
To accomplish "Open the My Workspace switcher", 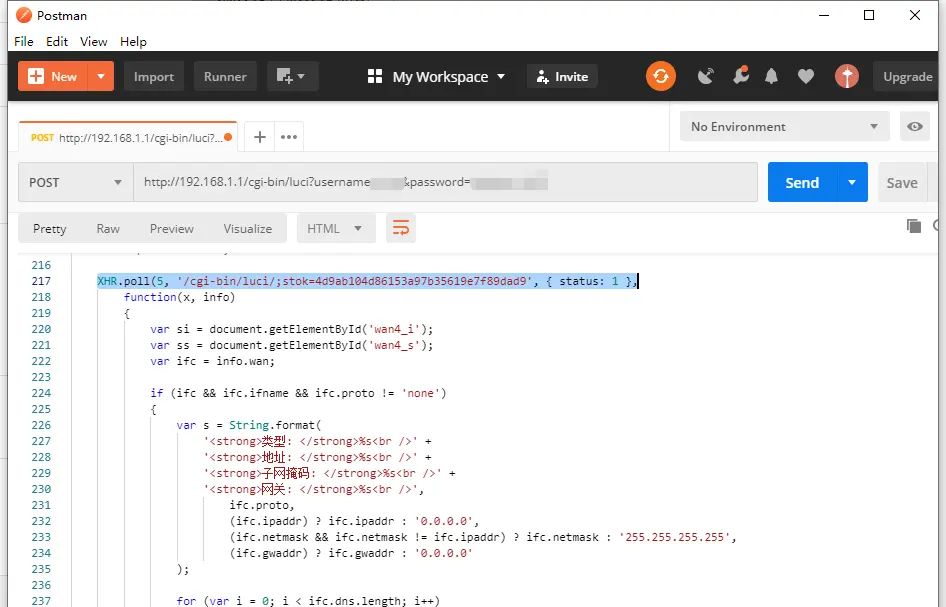I will click(x=436, y=77).
